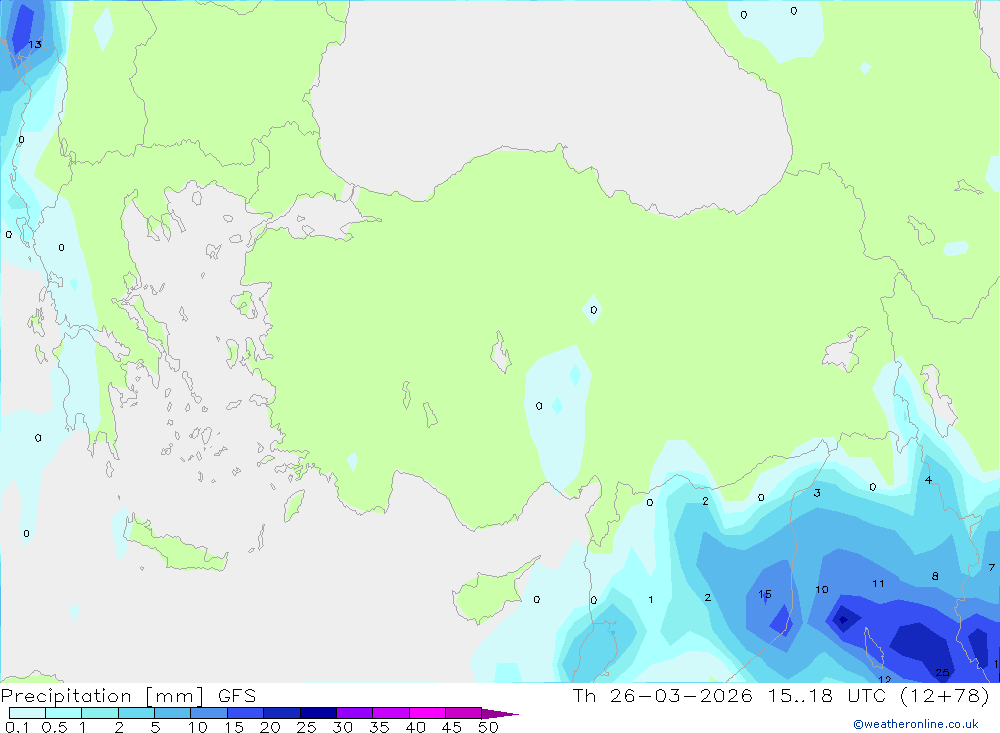The image size is (1000, 733).
Task: Click the 5–10 mm legend color swatch
Action: point(173,713)
